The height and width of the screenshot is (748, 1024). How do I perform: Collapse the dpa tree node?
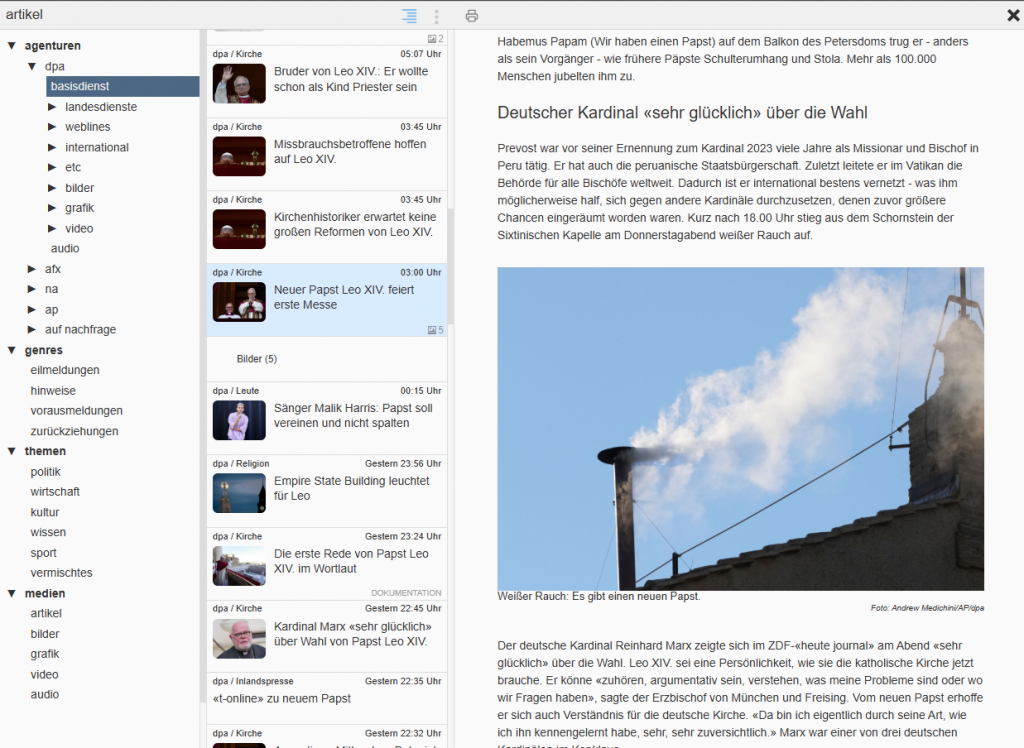[32, 66]
